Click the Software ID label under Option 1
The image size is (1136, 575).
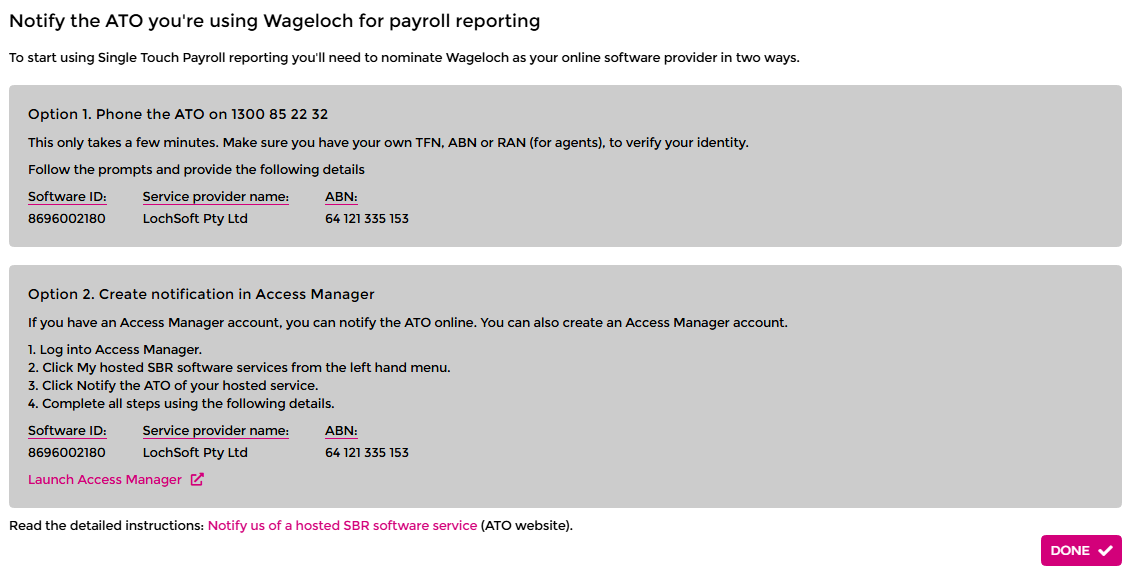[67, 197]
